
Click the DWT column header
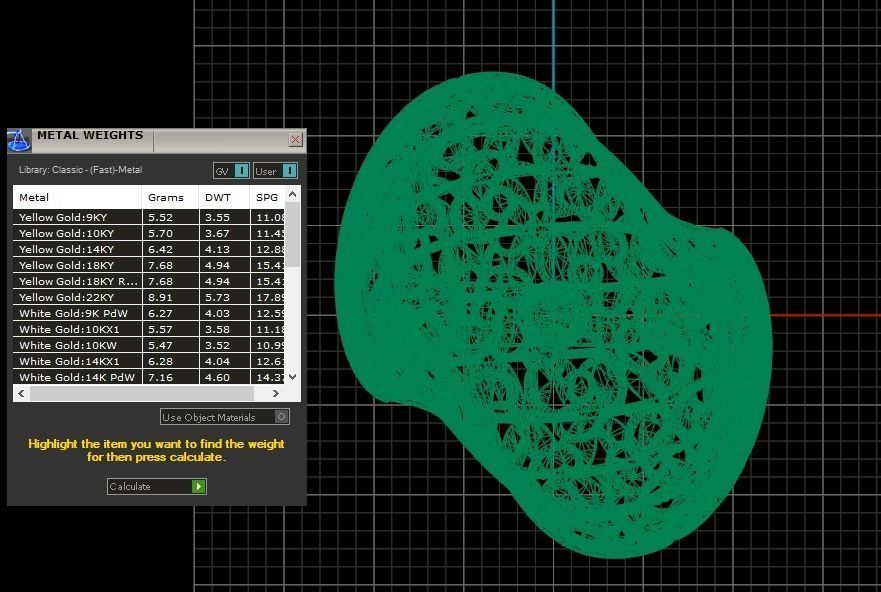click(224, 197)
